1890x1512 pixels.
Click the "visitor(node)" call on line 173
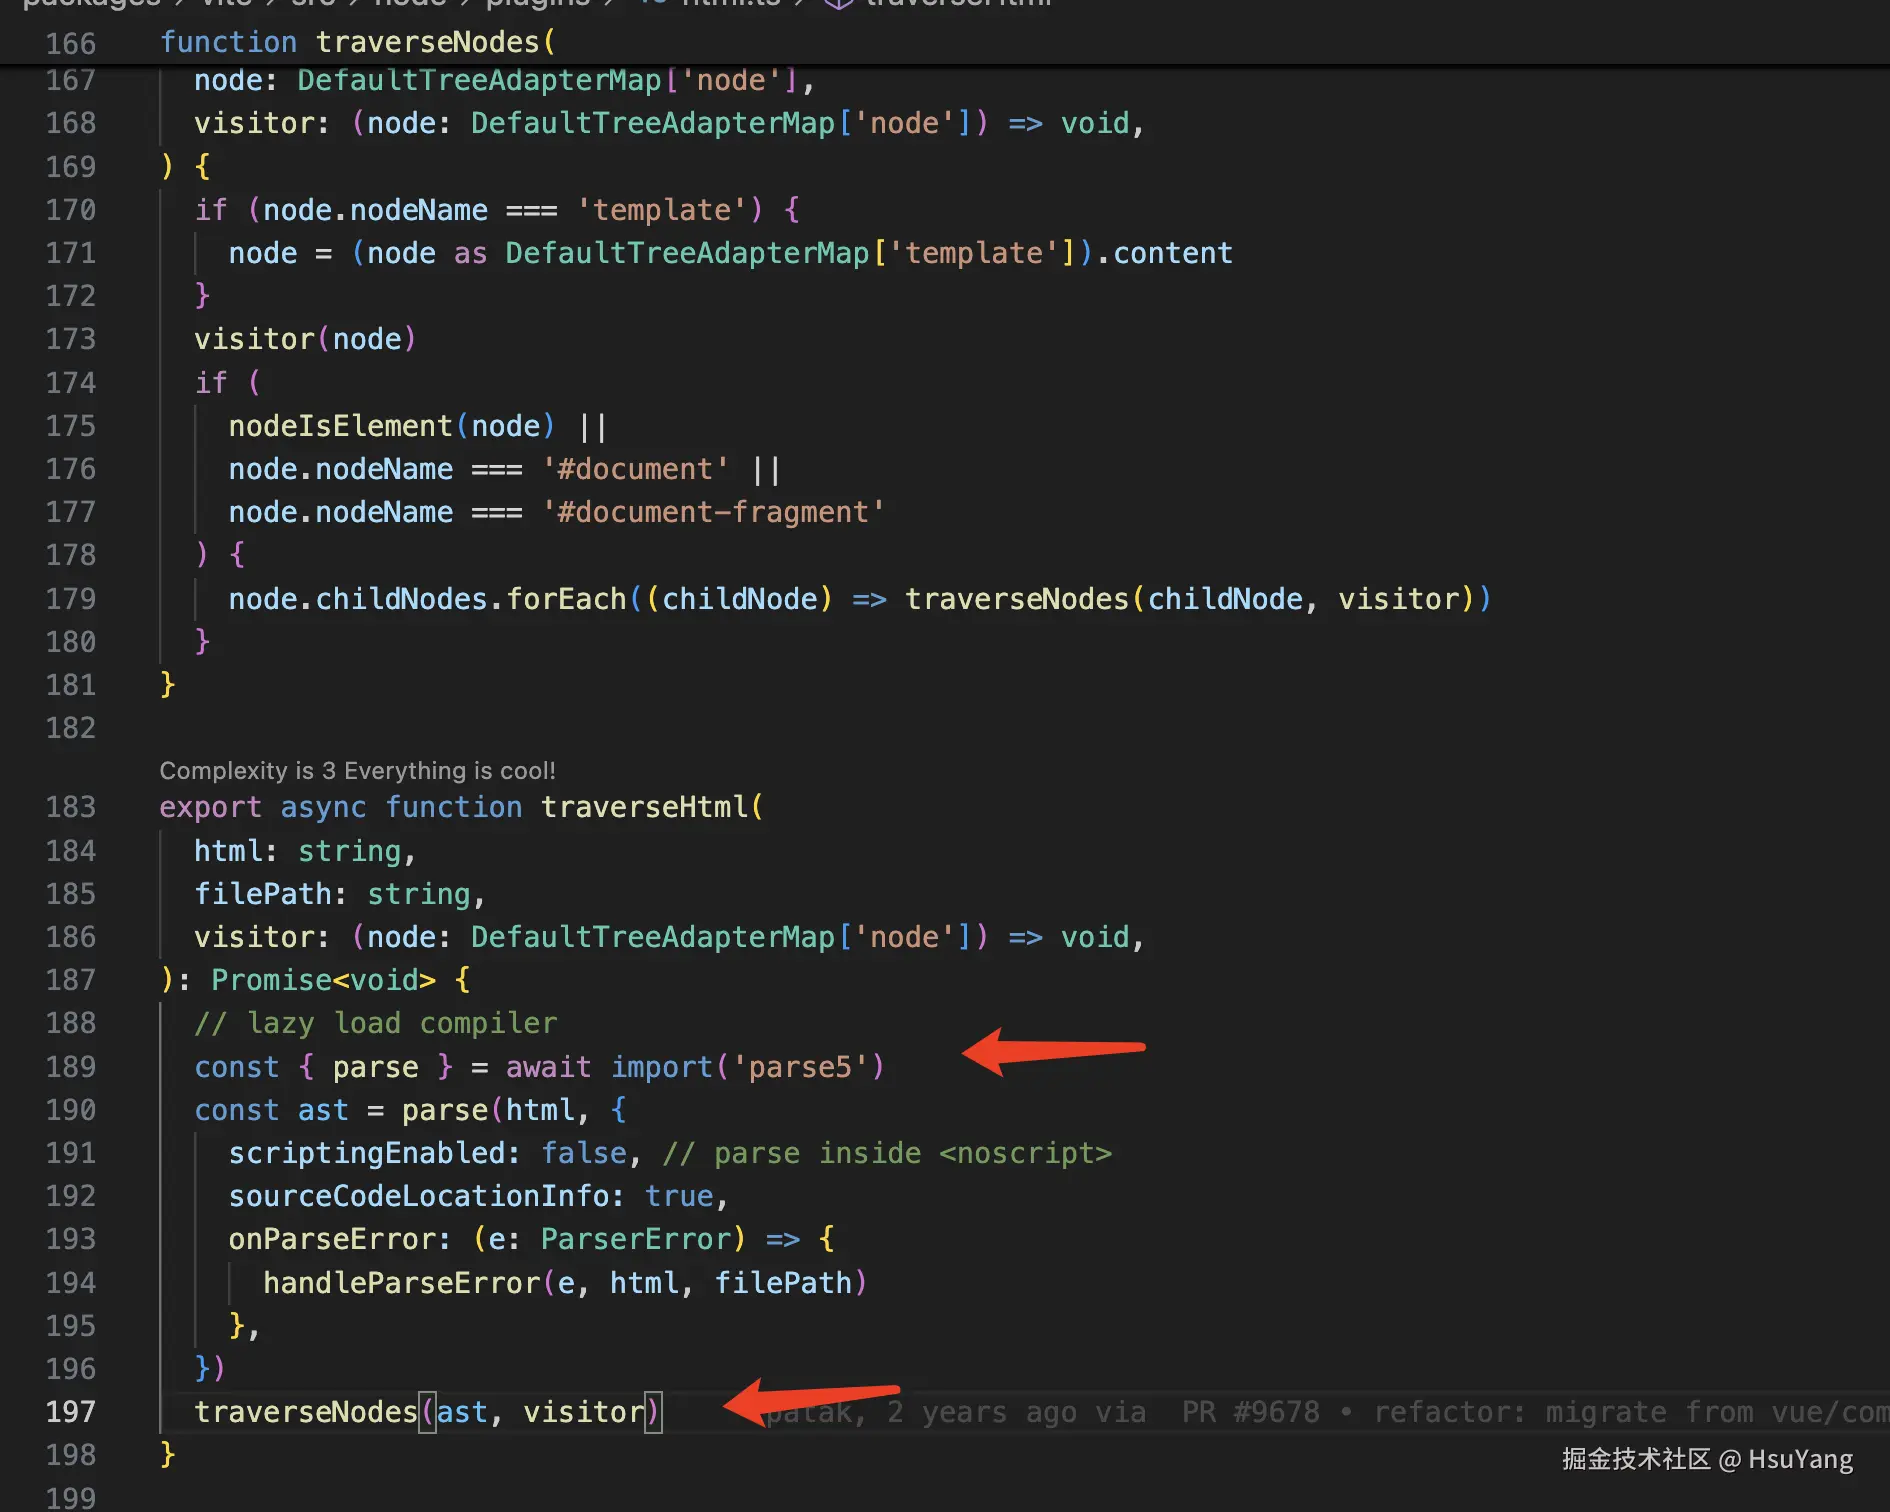pos(306,339)
